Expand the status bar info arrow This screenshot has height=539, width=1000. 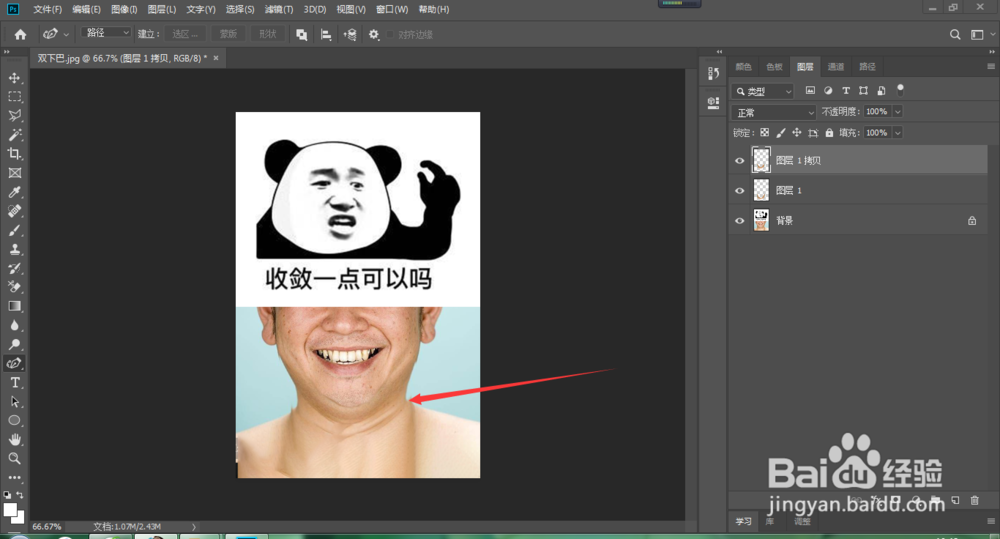(x=194, y=527)
